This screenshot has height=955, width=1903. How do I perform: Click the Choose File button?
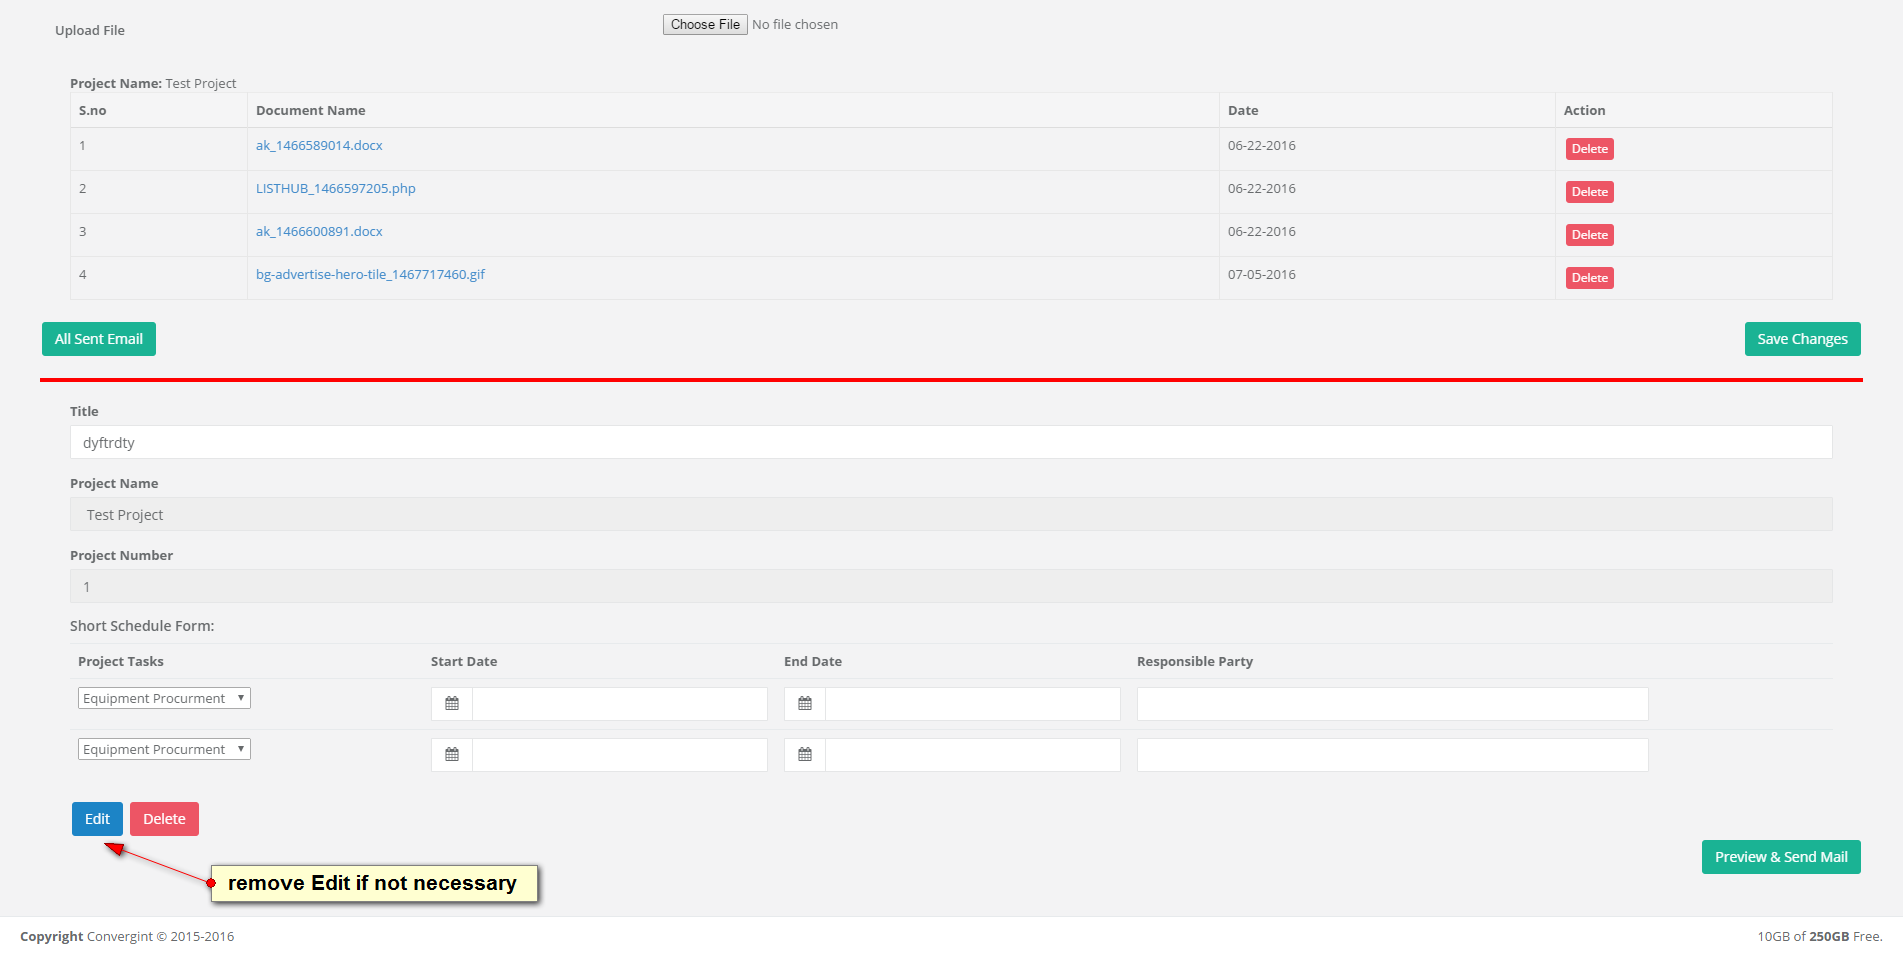pos(705,24)
